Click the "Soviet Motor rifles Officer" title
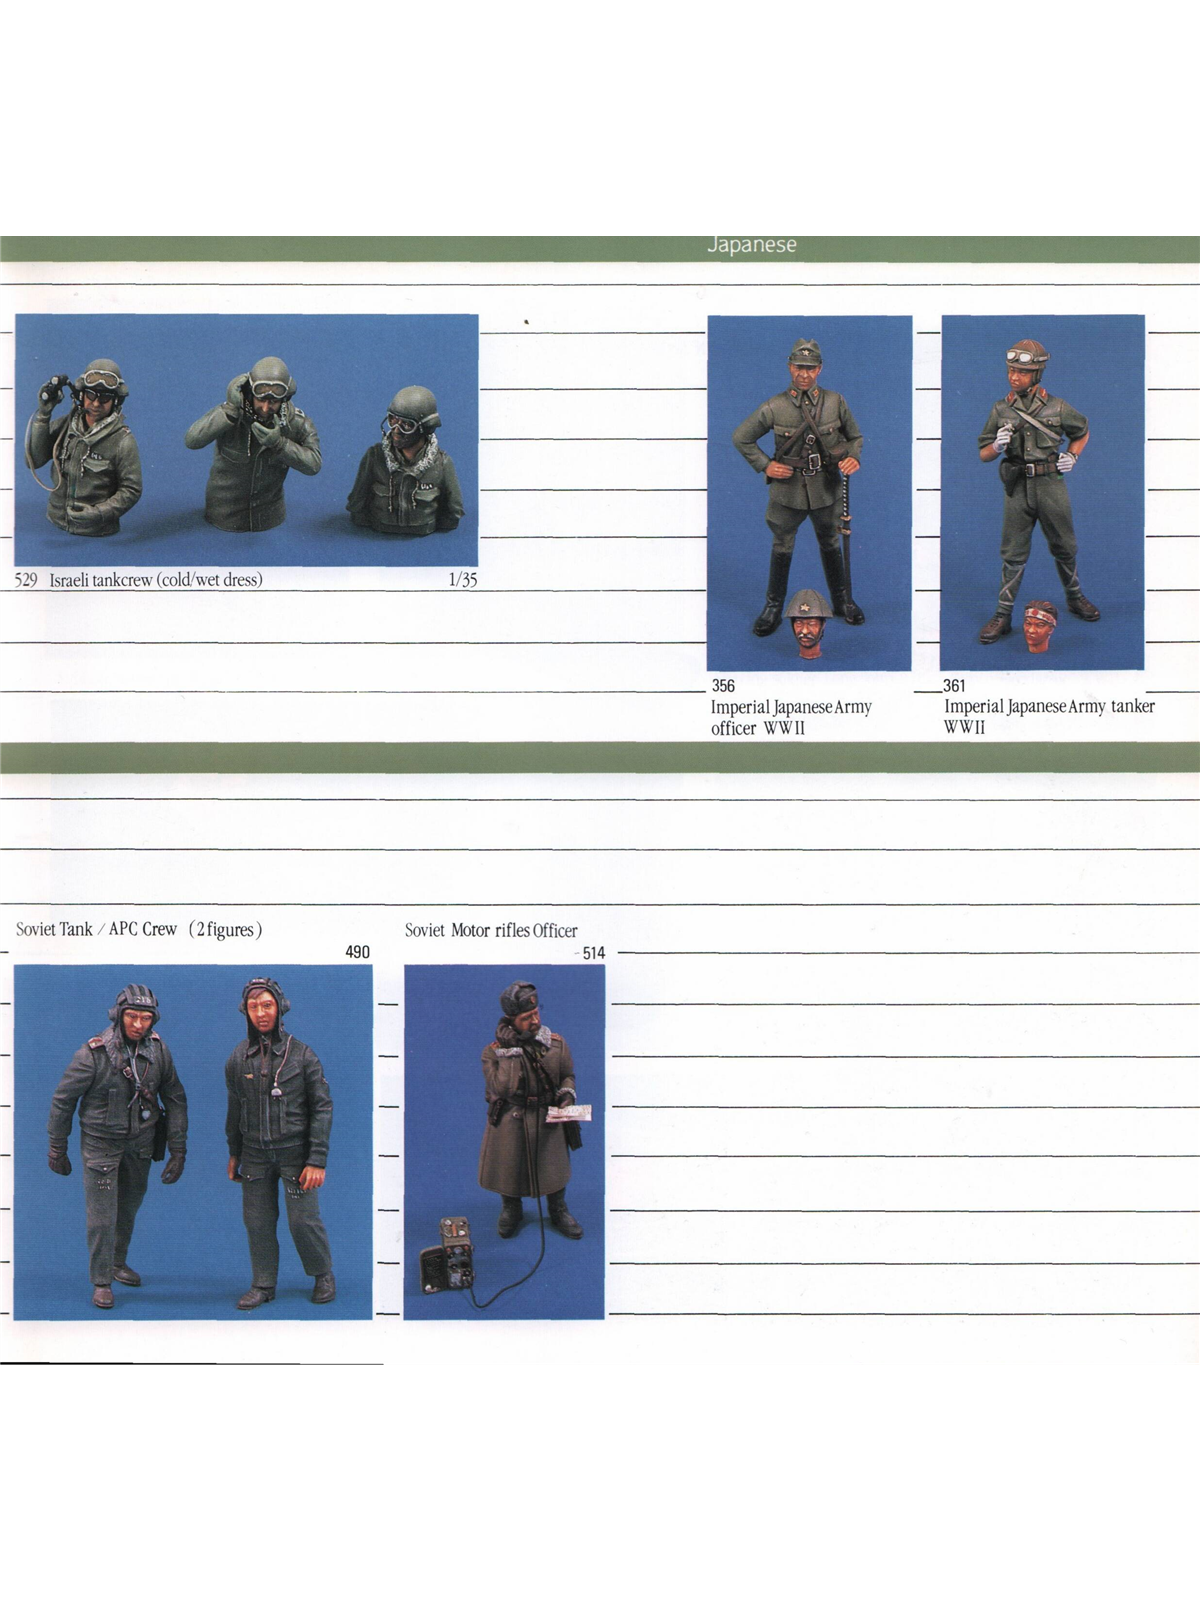Screen dimensions: 1200x1600 [x=491, y=931]
